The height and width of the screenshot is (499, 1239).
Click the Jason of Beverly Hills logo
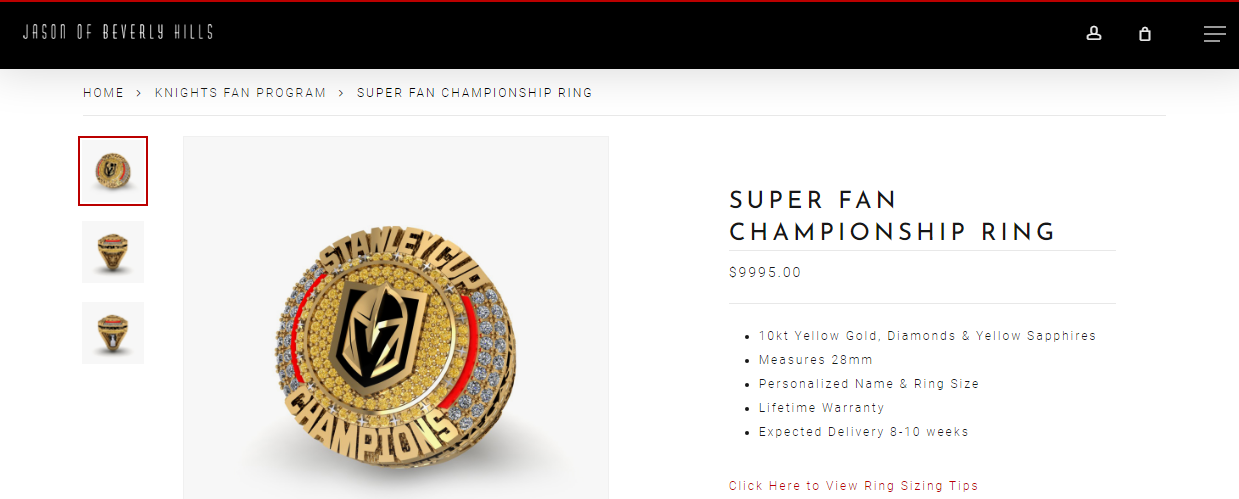(118, 32)
